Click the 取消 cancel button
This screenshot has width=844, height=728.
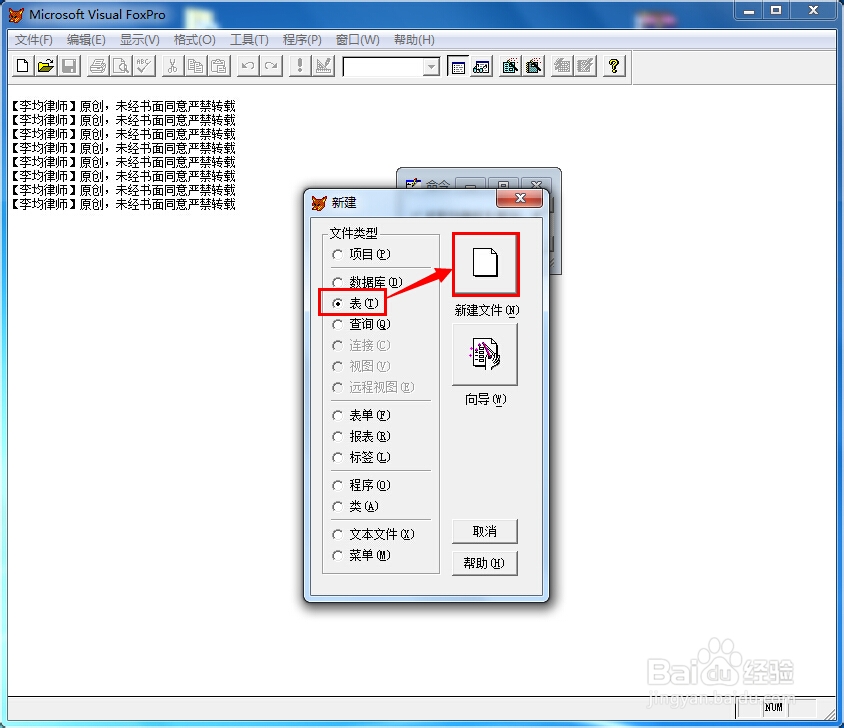tap(484, 531)
